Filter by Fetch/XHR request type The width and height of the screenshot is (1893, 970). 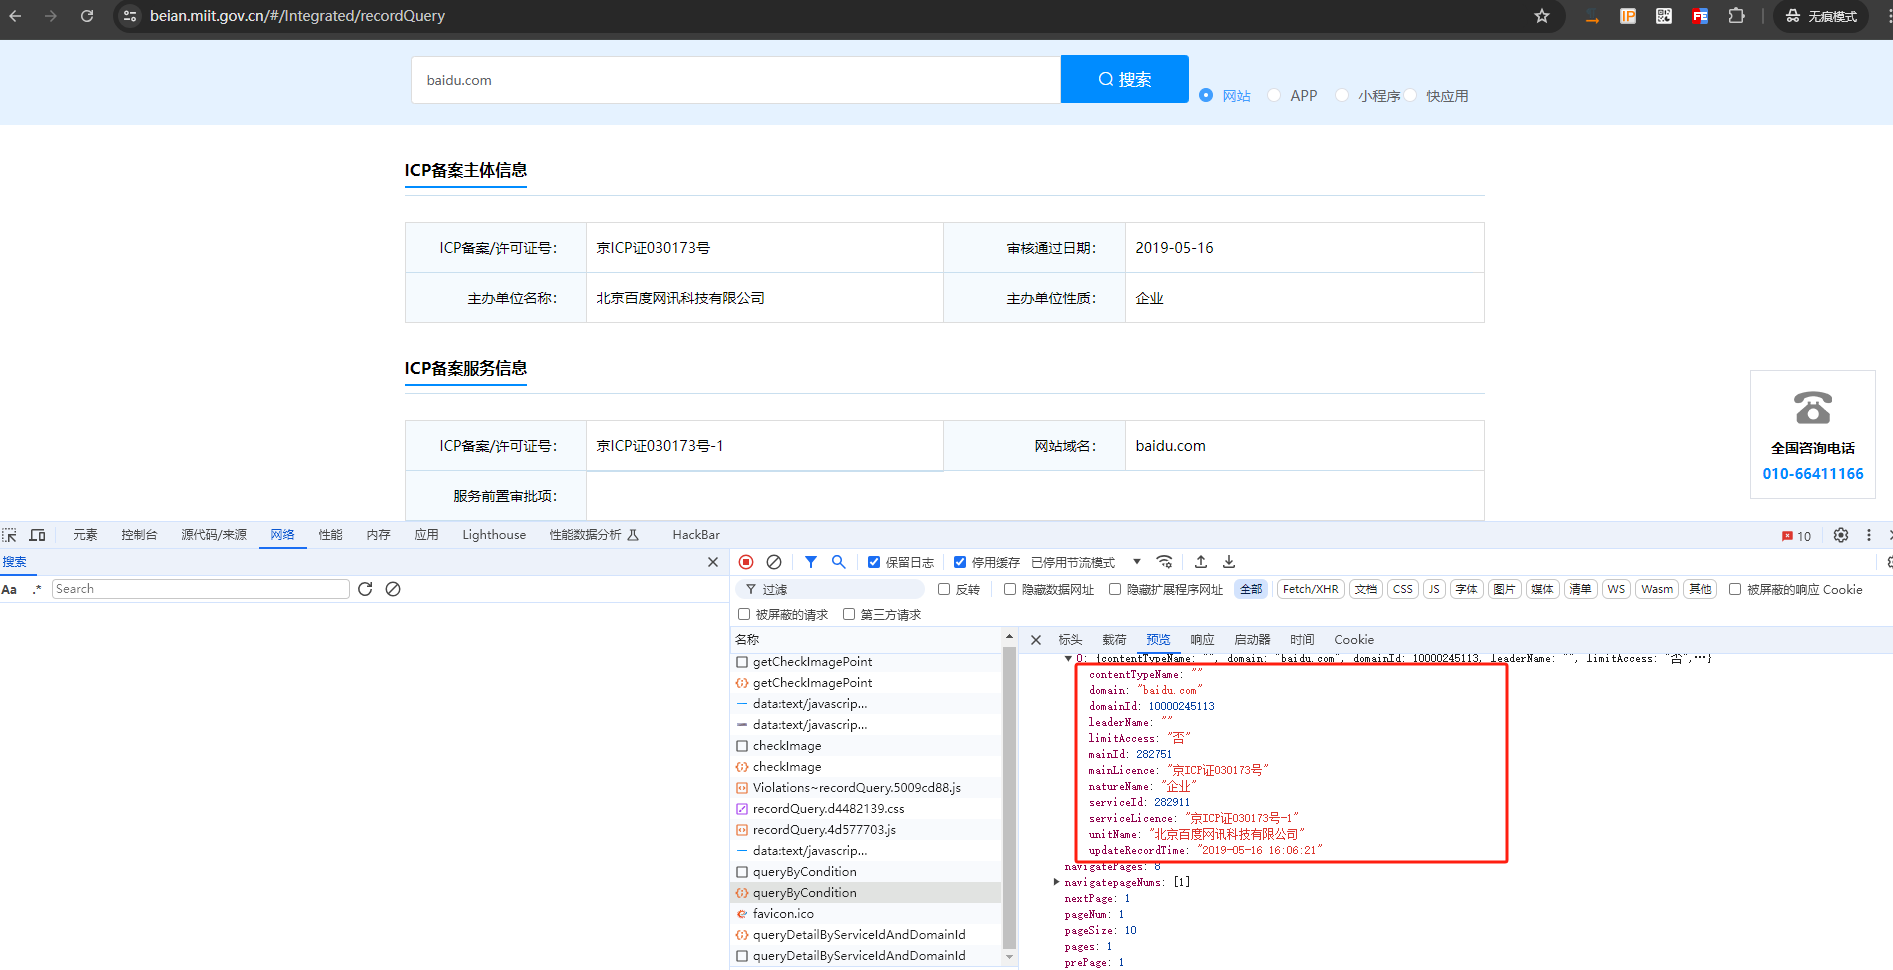[x=1310, y=589]
